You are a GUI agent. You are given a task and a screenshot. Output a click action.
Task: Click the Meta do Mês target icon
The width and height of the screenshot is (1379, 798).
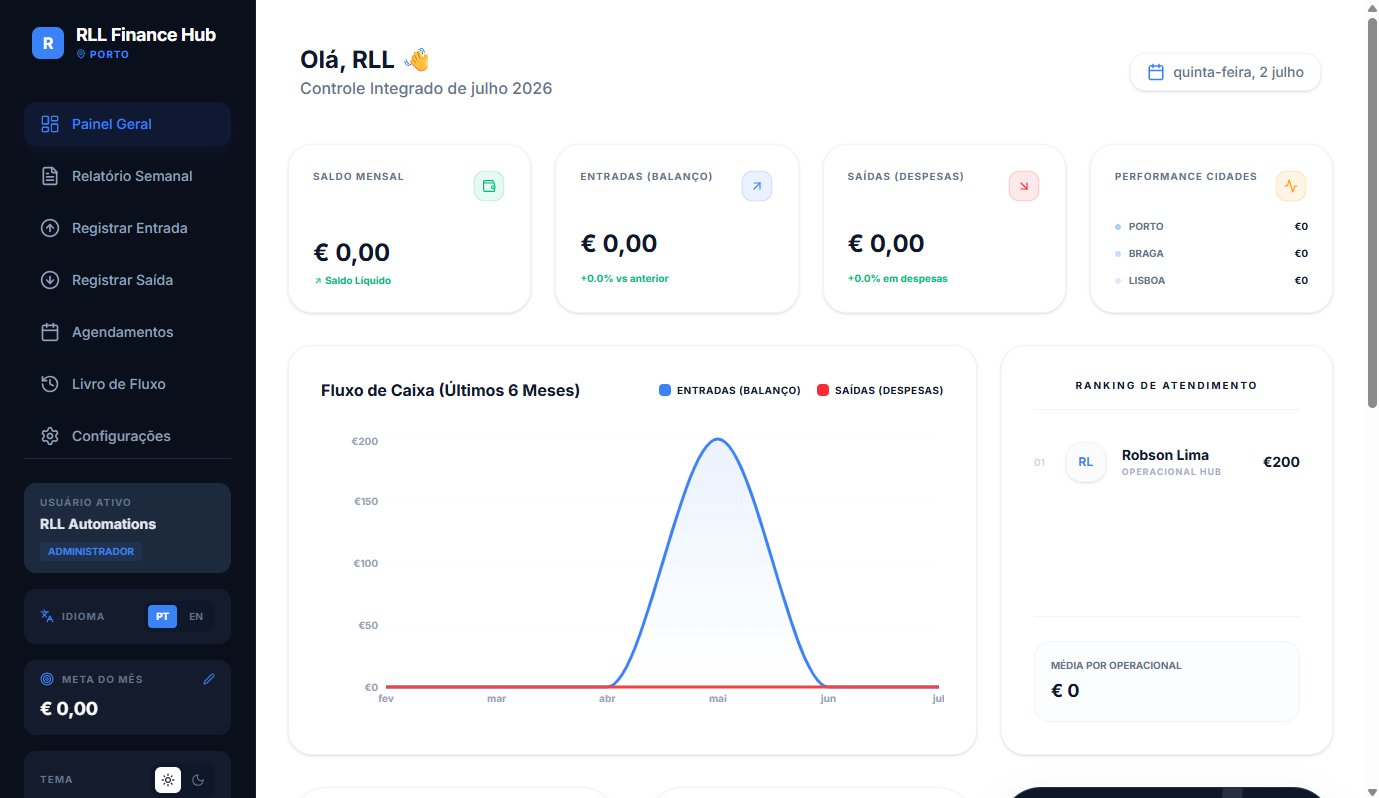coord(47,679)
